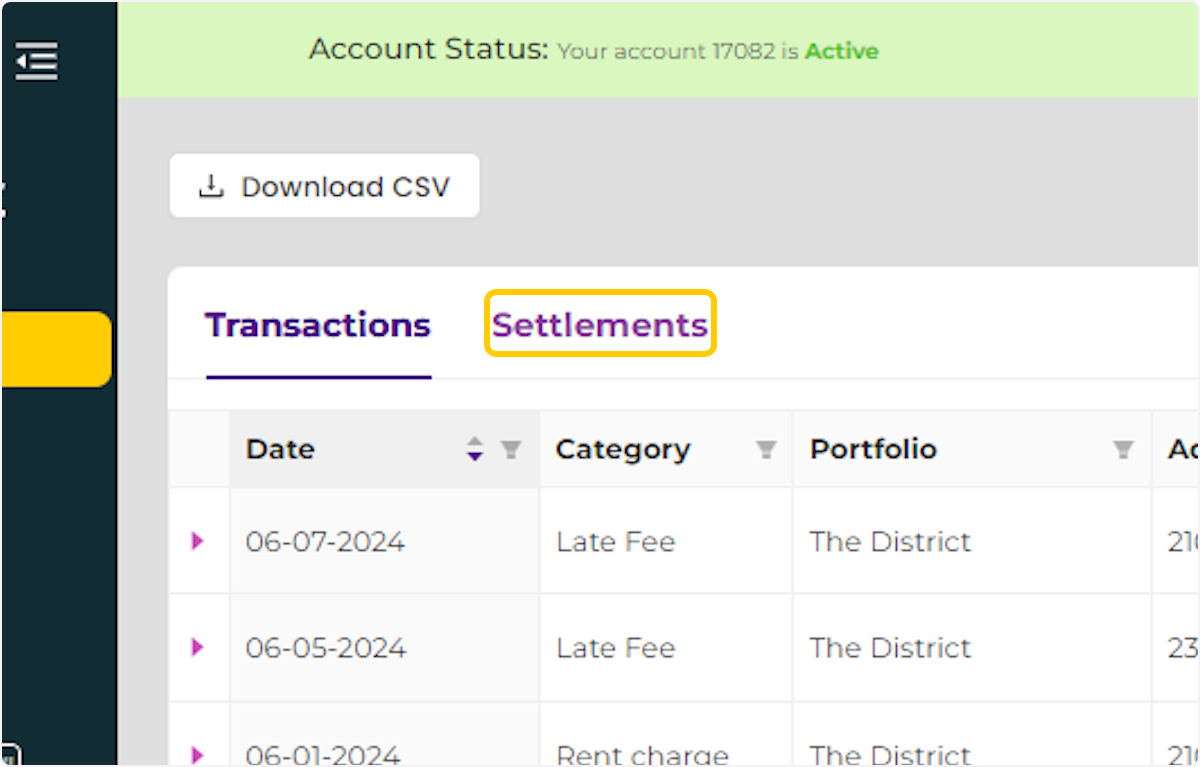Expand the 06-07-2024 Late Fee transaction row
Image resolution: width=1200 pixels, height=767 pixels.
[199, 541]
